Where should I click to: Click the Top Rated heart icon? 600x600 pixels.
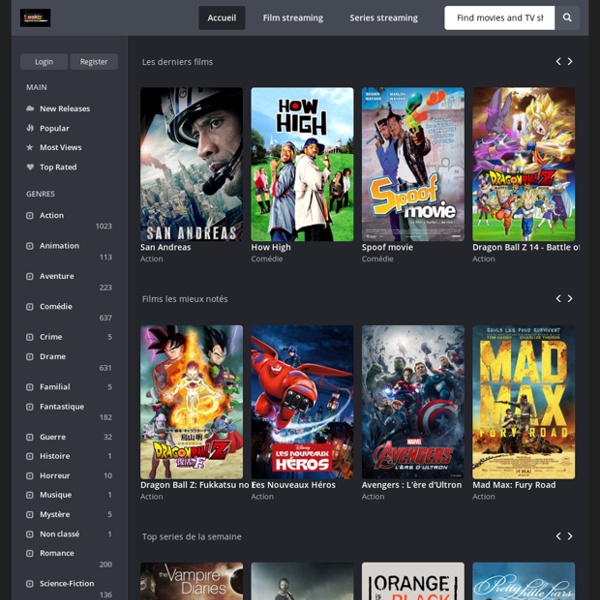(x=30, y=167)
